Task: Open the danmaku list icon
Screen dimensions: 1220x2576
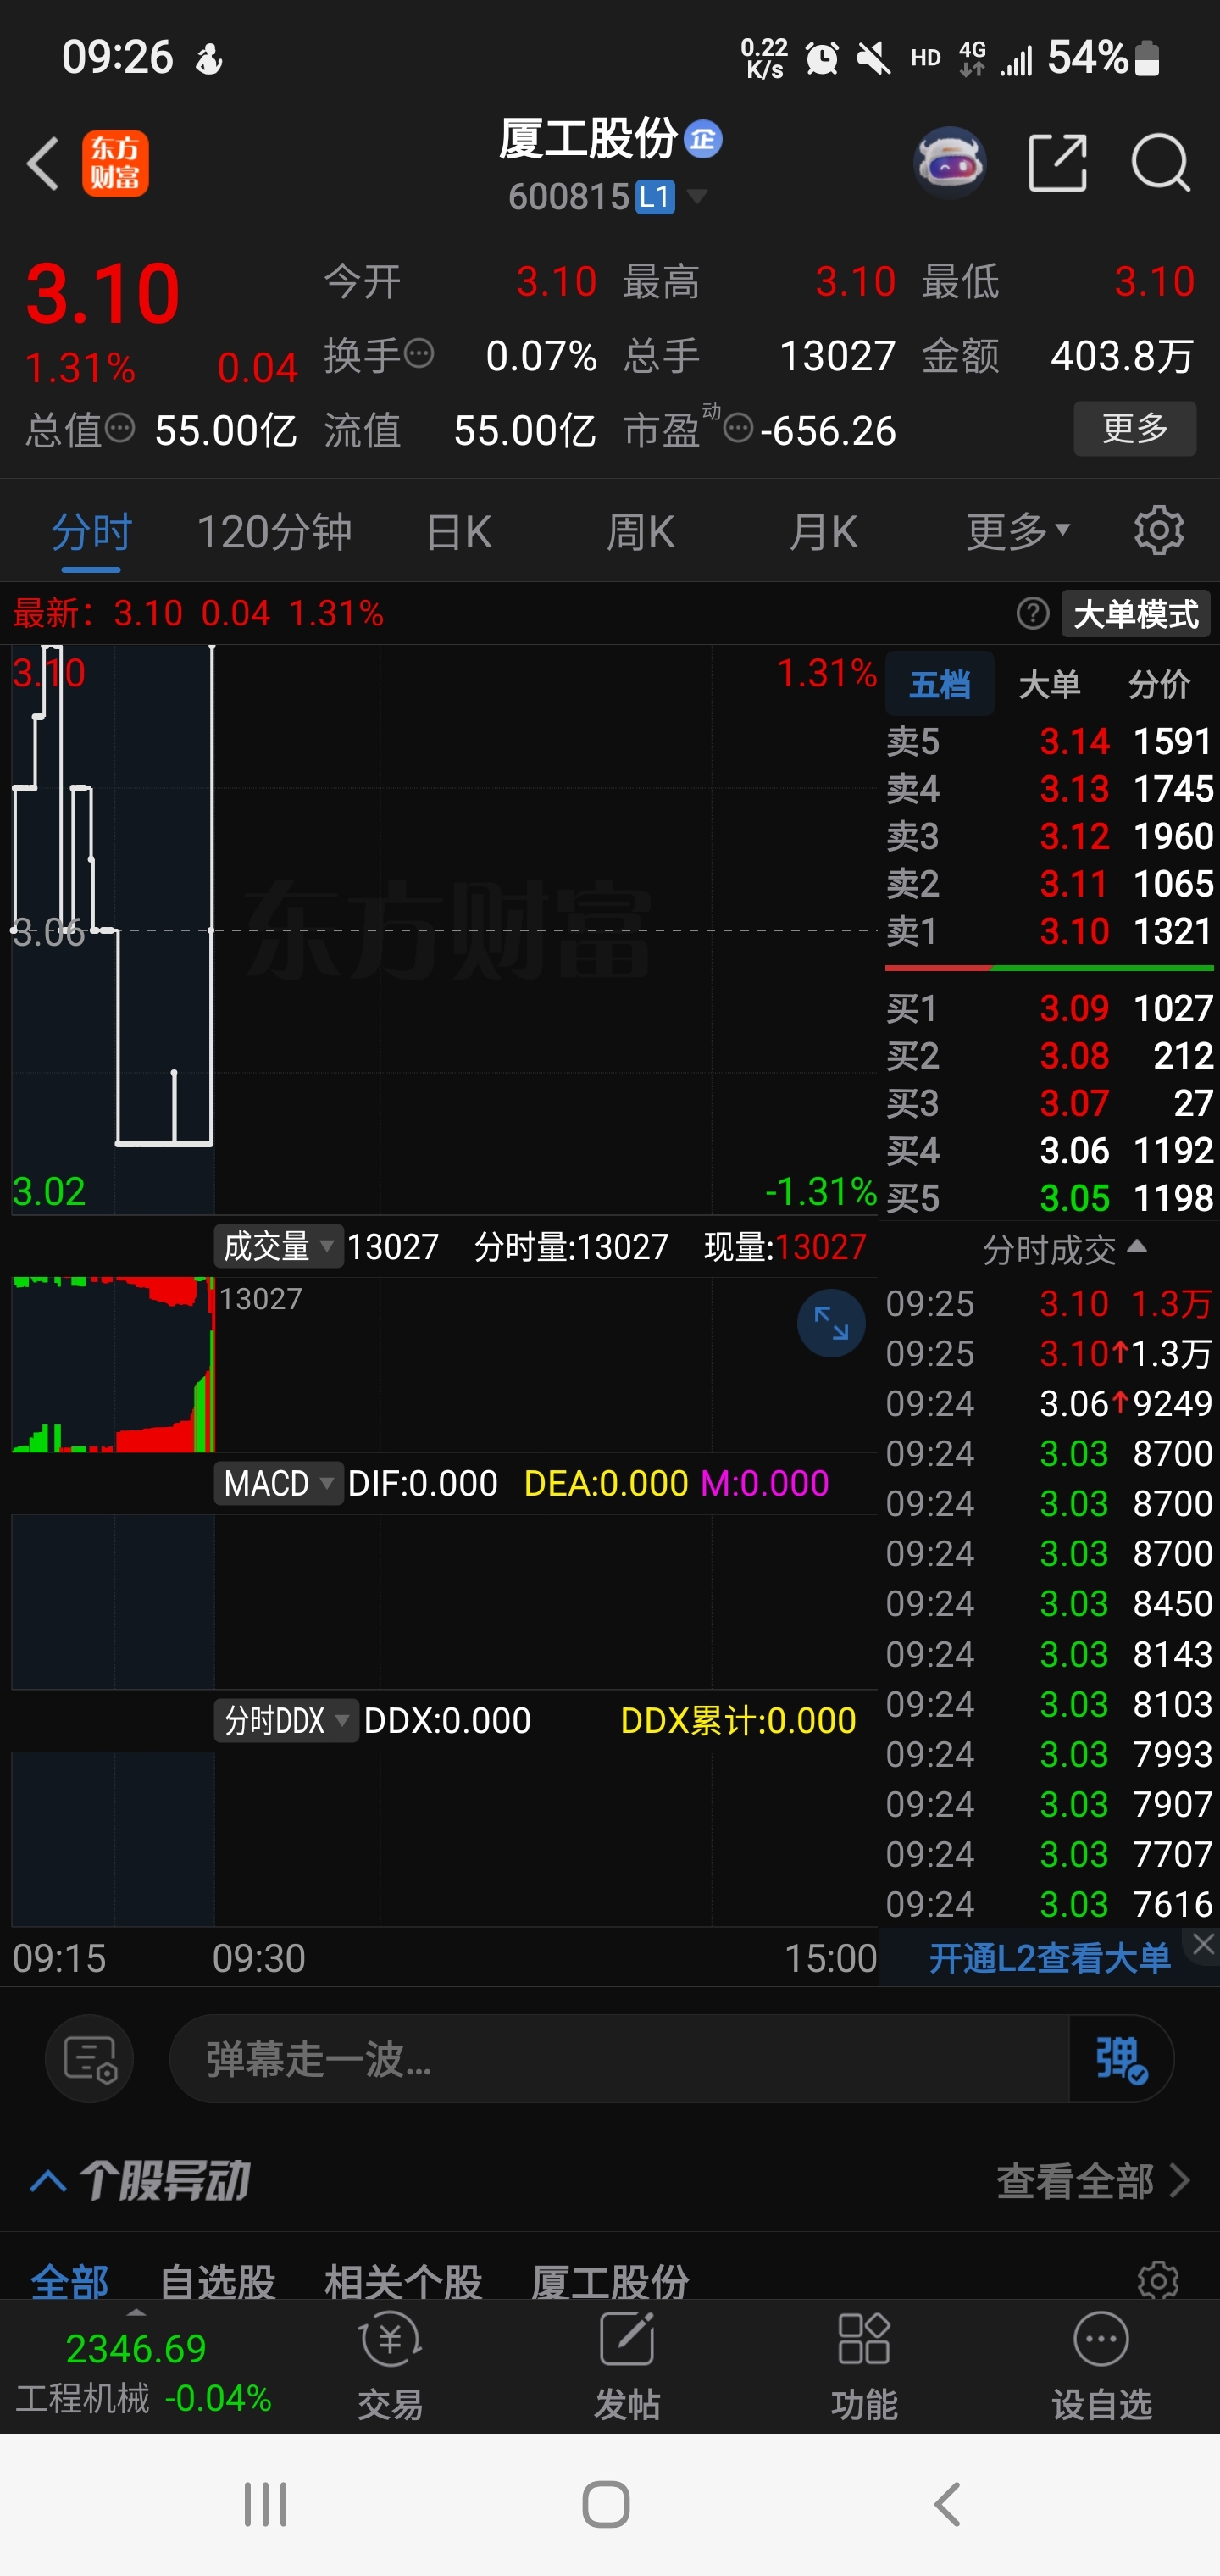Action: pos(90,2059)
